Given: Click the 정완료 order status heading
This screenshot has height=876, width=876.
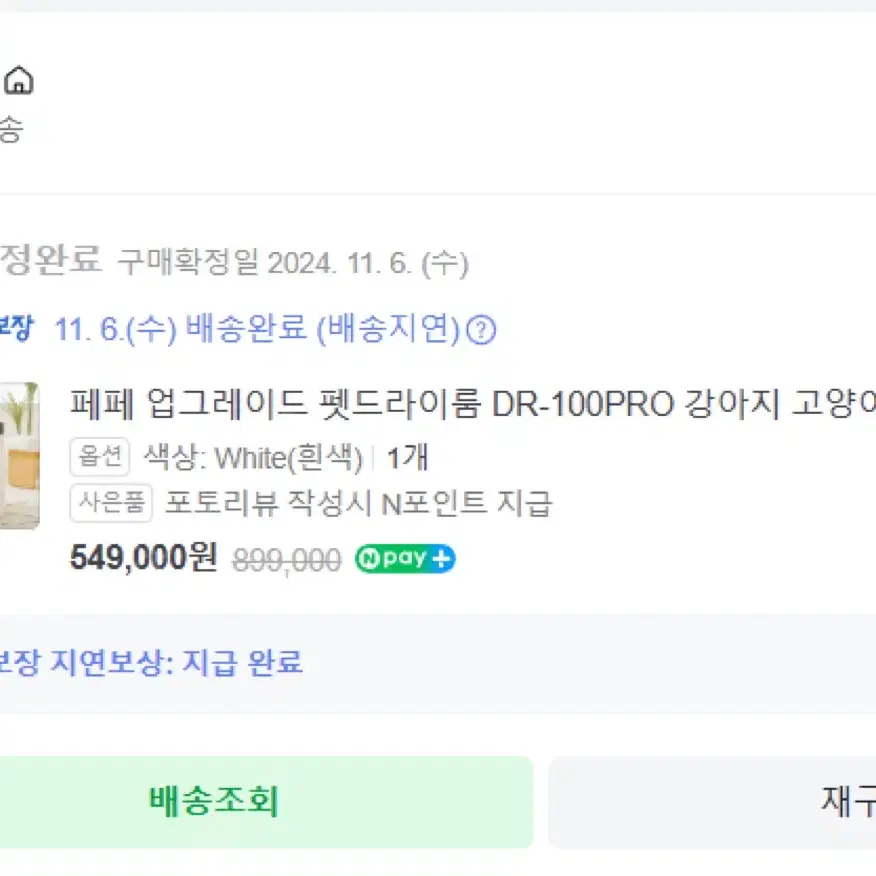Looking at the screenshot, I should [50, 260].
